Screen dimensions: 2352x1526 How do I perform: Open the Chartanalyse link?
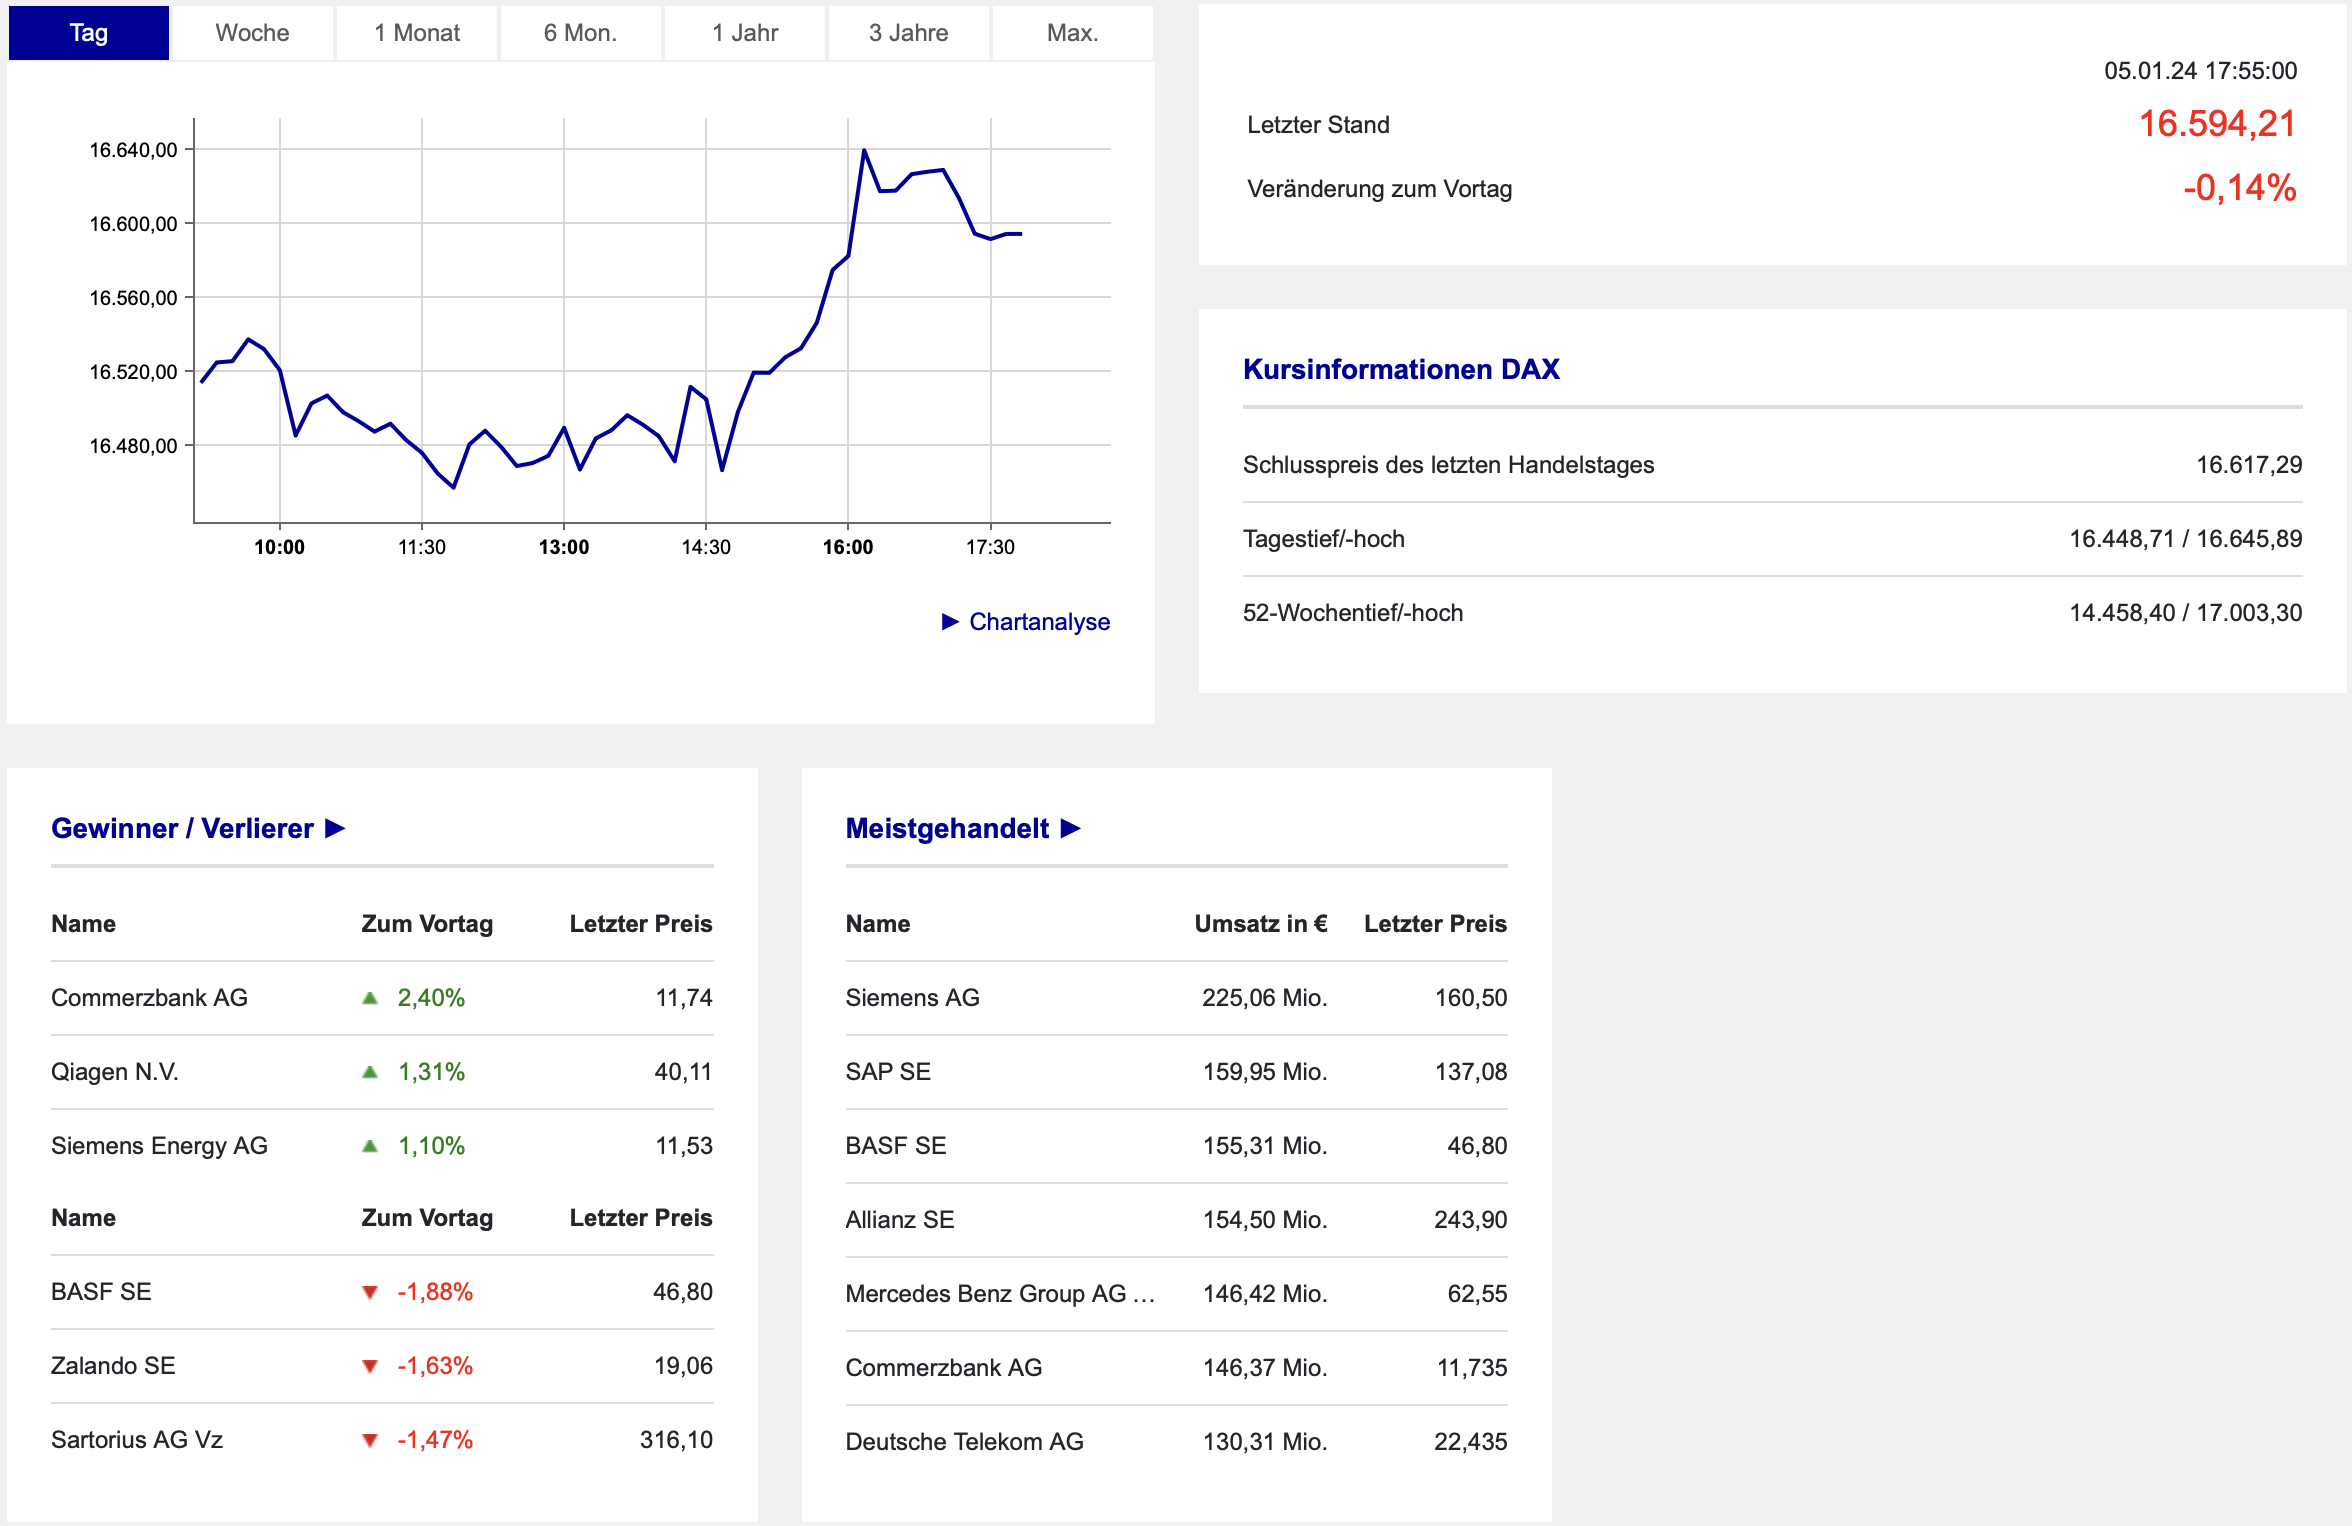(1039, 622)
